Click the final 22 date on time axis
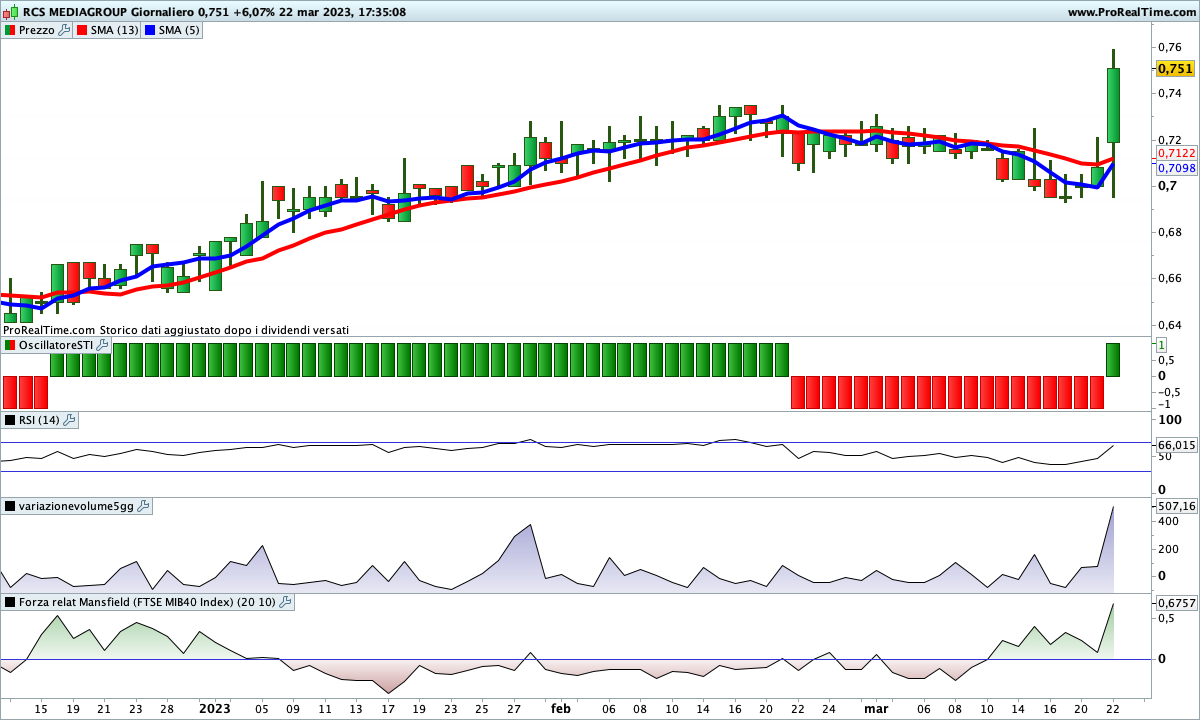 pyautogui.click(x=1113, y=707)
